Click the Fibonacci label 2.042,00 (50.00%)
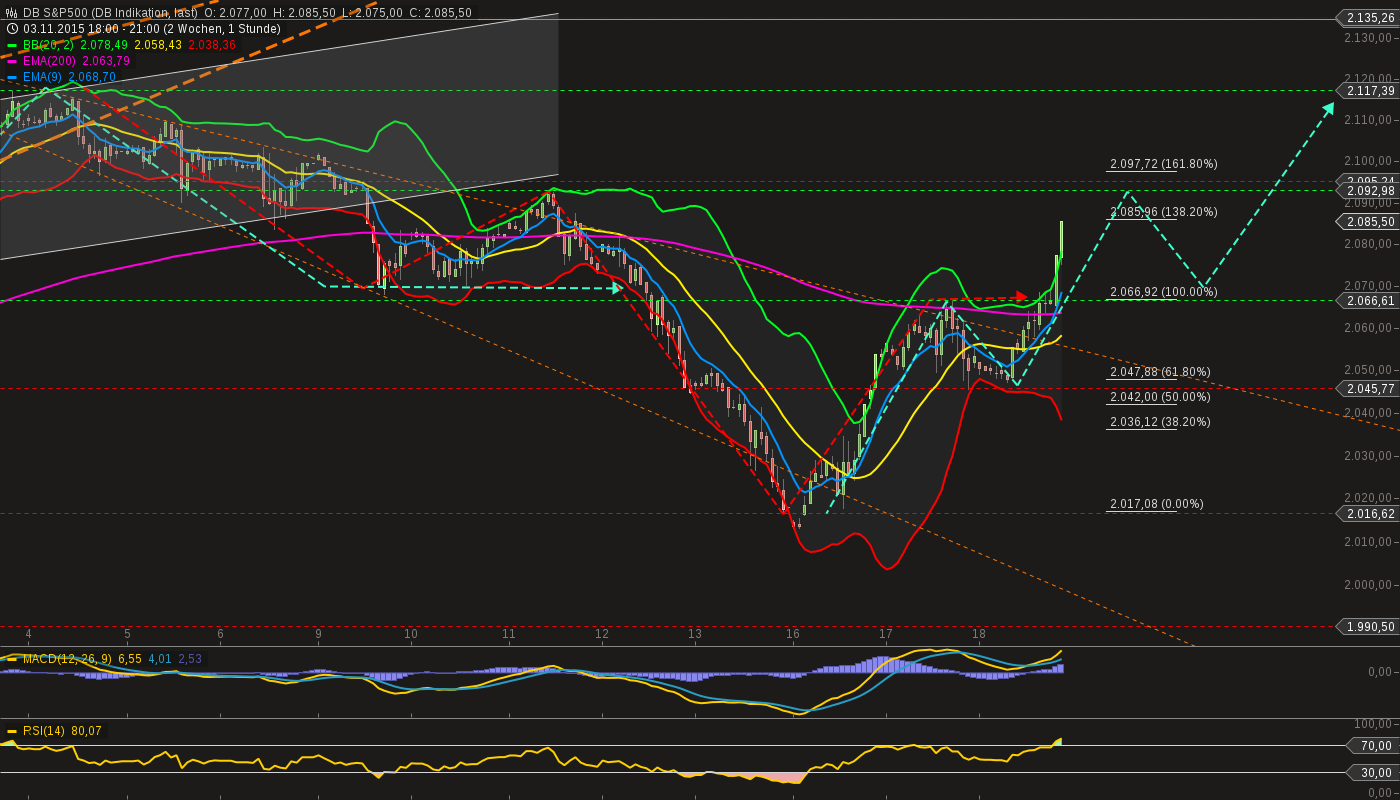1400x800 pixels. point(1160,397)
